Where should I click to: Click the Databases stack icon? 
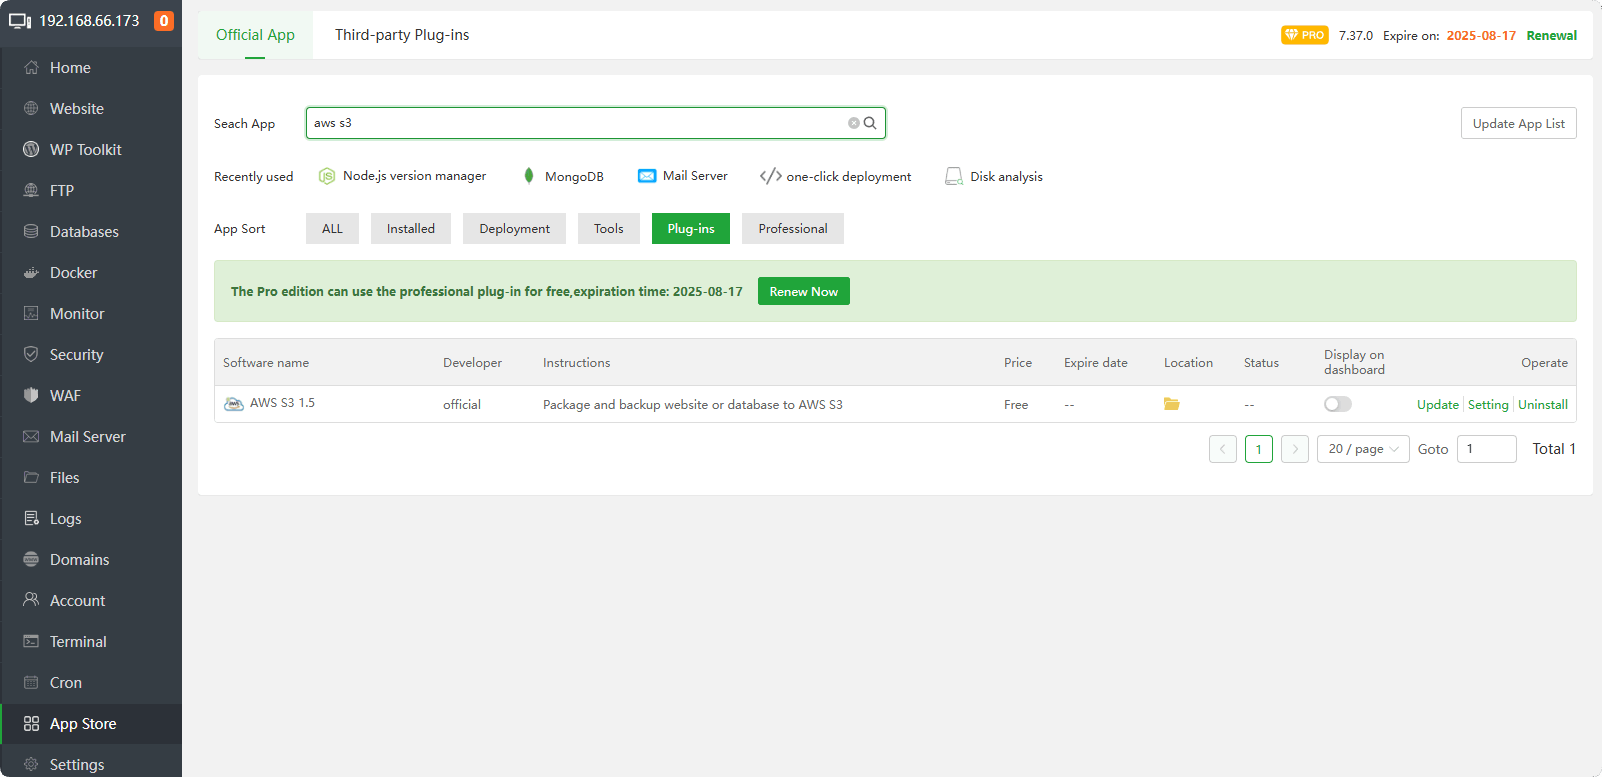coord(31,232)
